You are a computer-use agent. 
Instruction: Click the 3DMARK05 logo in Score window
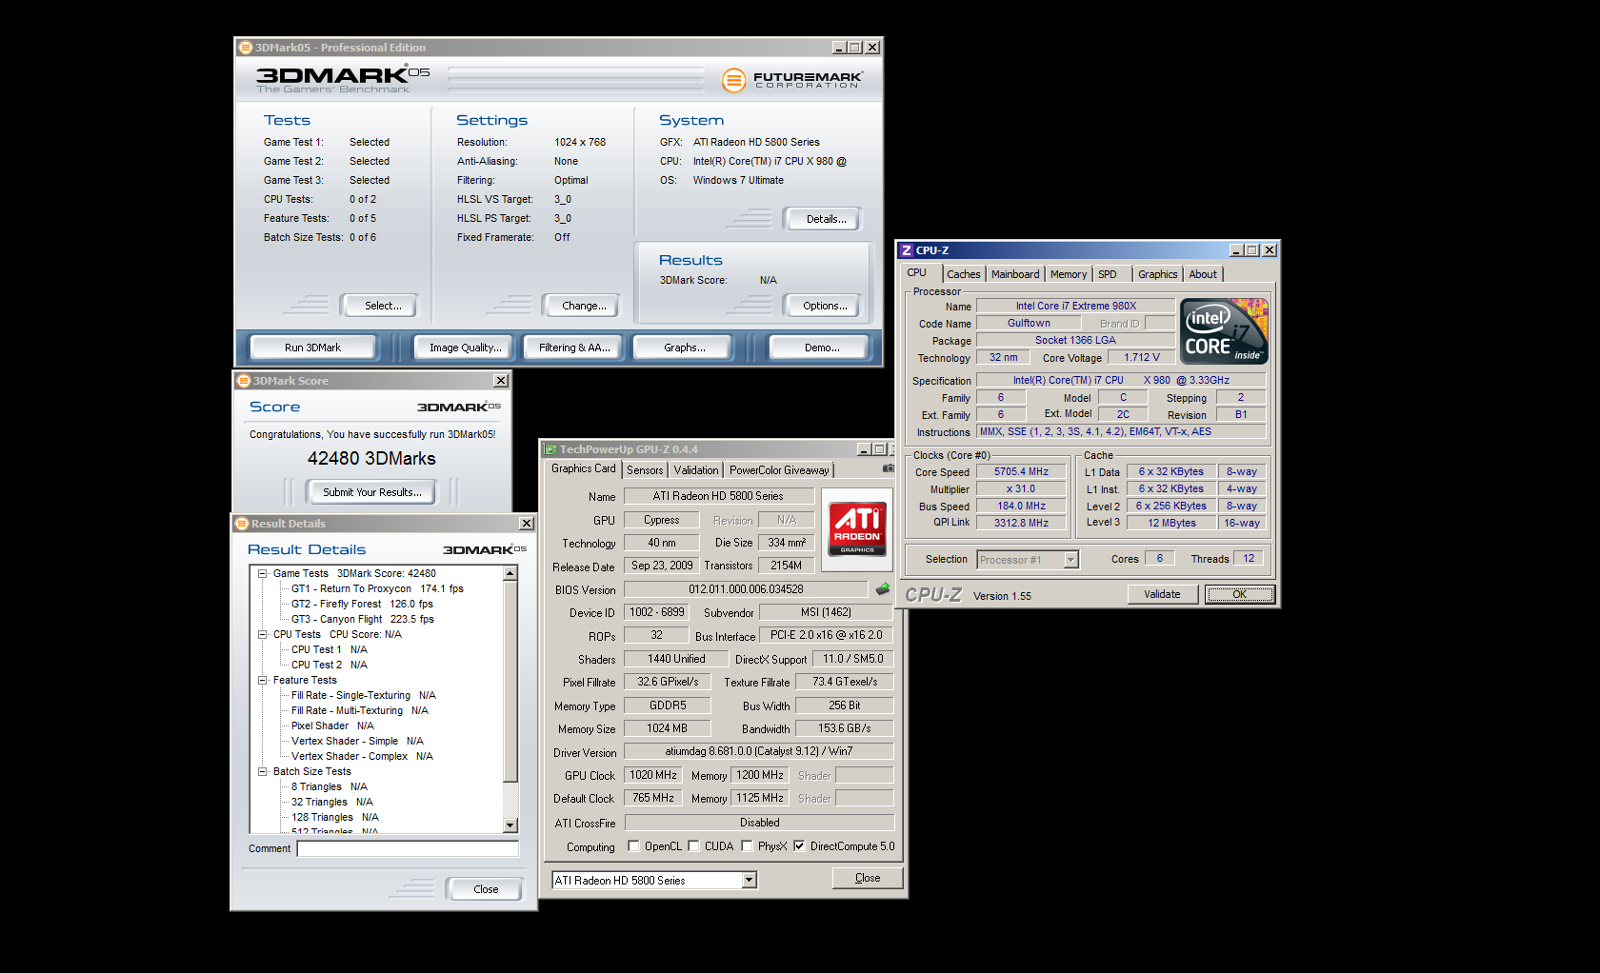pos(458,407)
